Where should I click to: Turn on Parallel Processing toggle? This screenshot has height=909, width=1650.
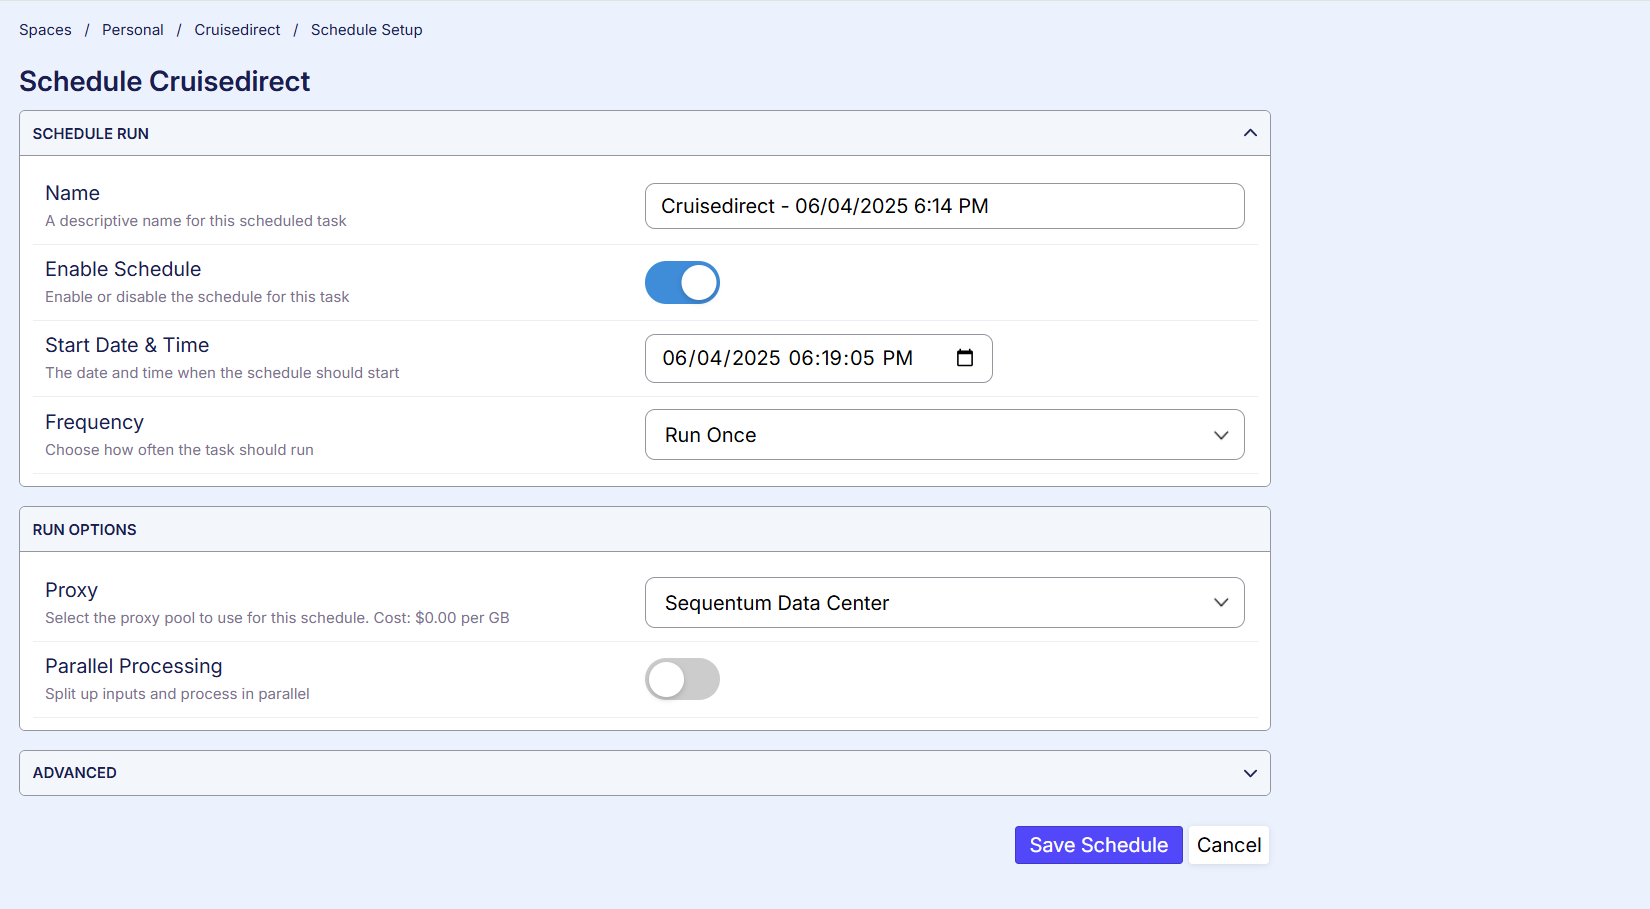click(x=682, y=679)
